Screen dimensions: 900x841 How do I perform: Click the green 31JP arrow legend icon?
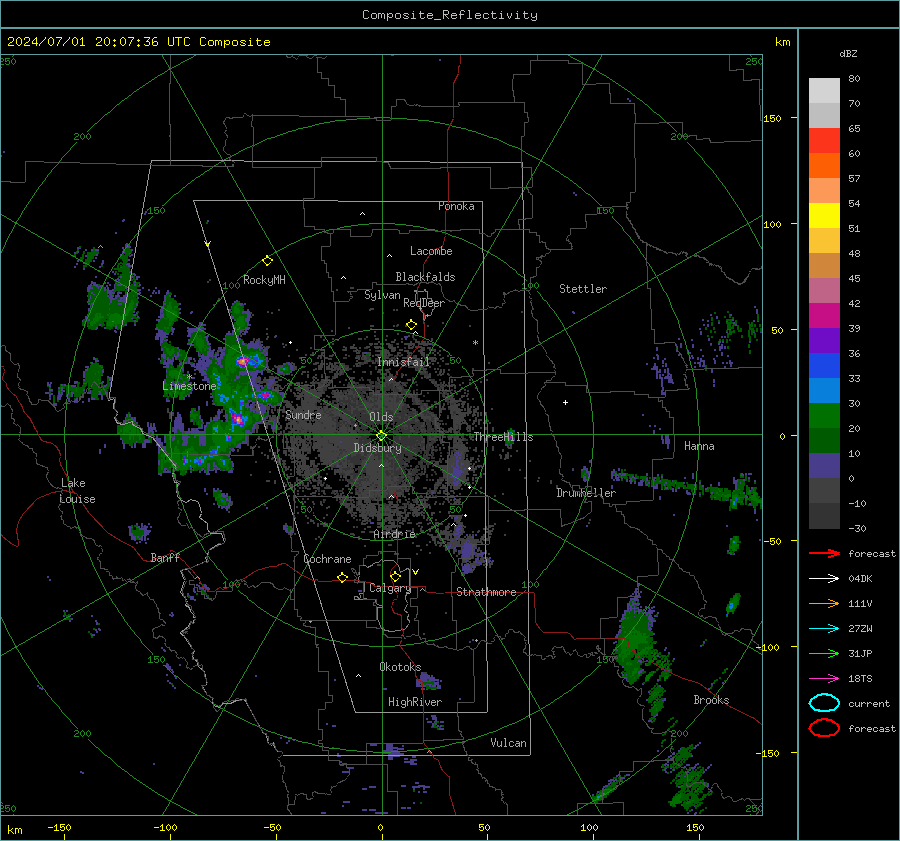pos(824,653)
